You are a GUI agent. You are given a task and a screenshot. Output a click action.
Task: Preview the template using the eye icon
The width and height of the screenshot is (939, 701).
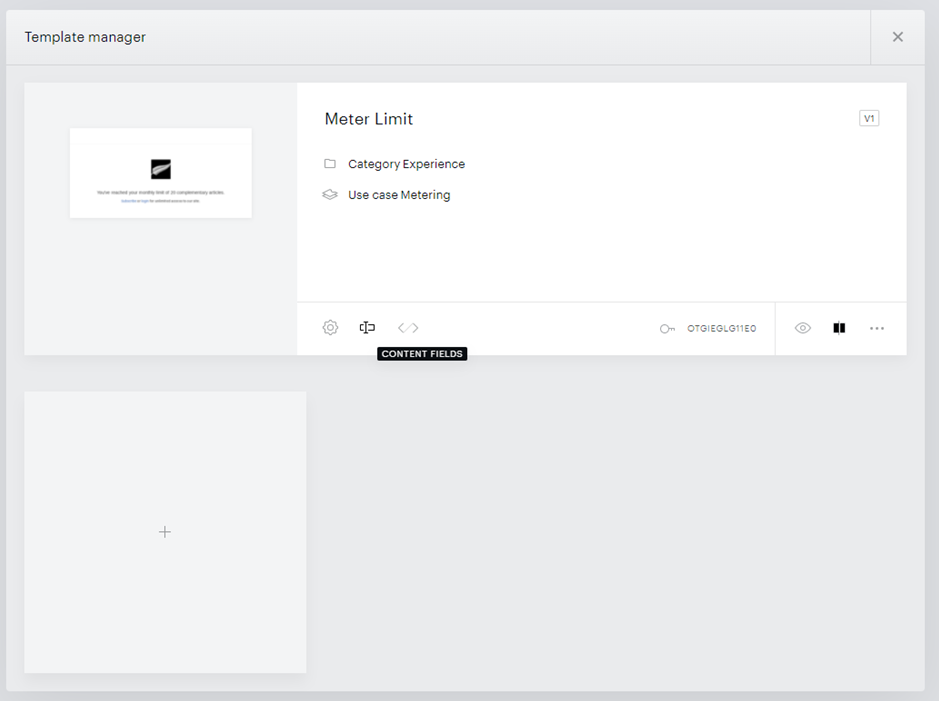(x=802, y=328)
